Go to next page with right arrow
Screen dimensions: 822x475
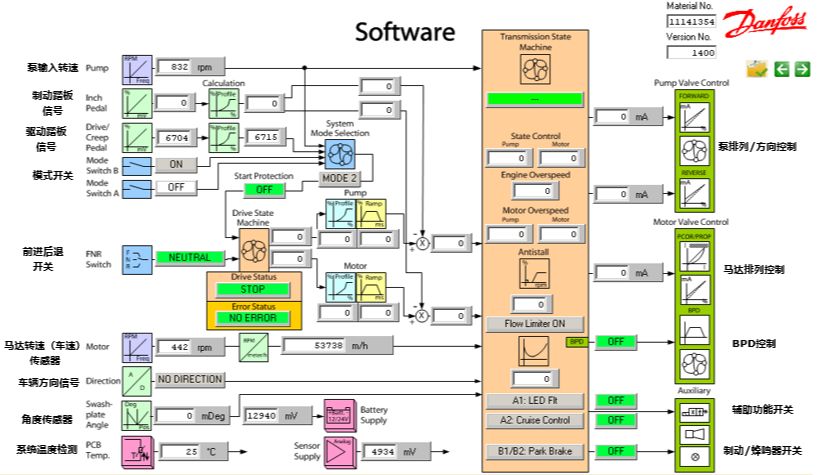pos(802,69)
